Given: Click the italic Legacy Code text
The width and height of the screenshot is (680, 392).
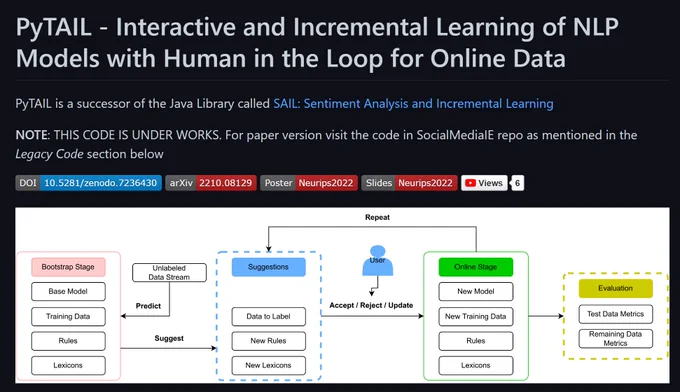Looking at the screenshot, I should [x=49, y=154].
